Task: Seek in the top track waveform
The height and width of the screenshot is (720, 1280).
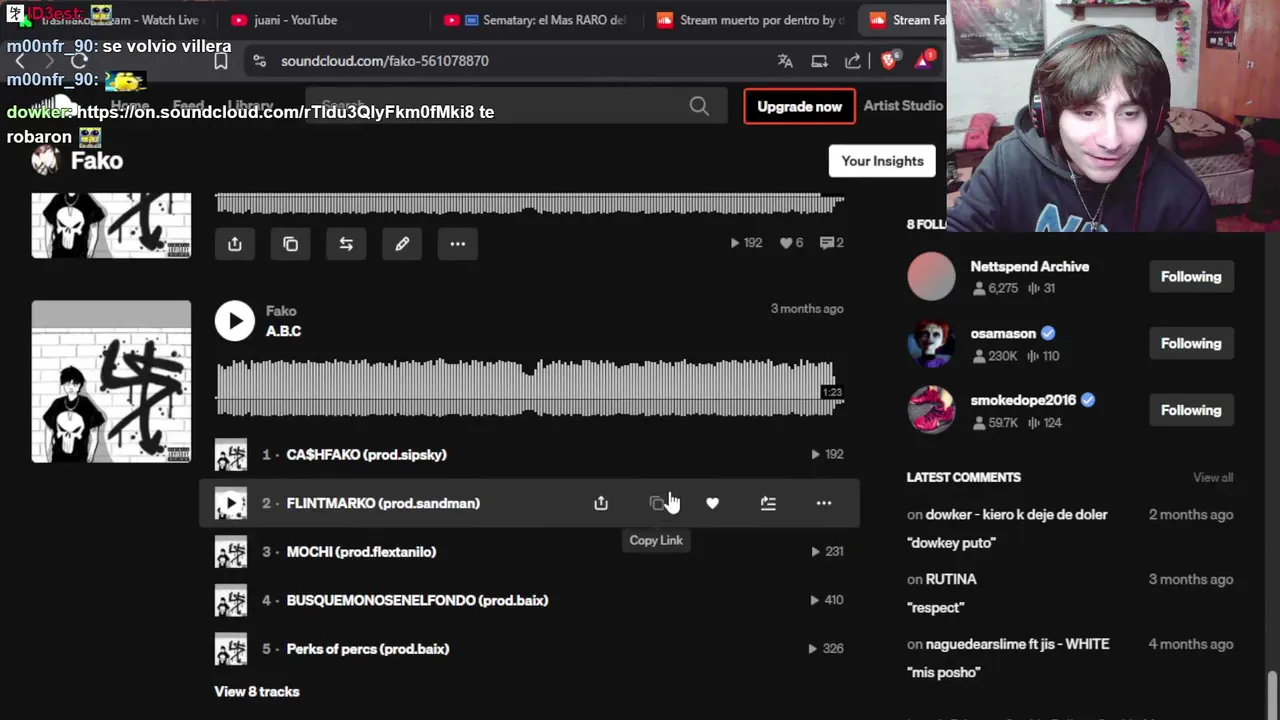Action: (530, 204)
